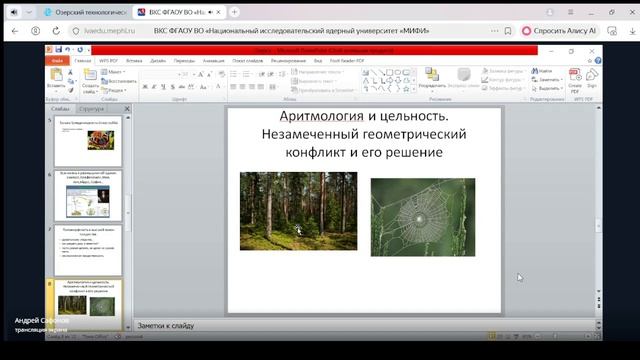Toggle bullet list icon
The width and height of the screenshot is (640, 360).
click(234, 74)
